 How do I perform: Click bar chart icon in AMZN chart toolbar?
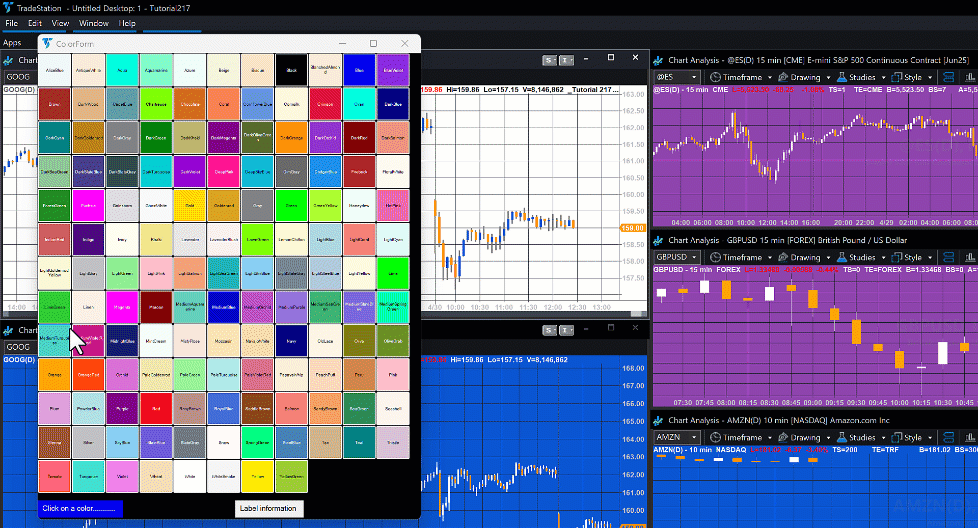click(x=970, y=437)
